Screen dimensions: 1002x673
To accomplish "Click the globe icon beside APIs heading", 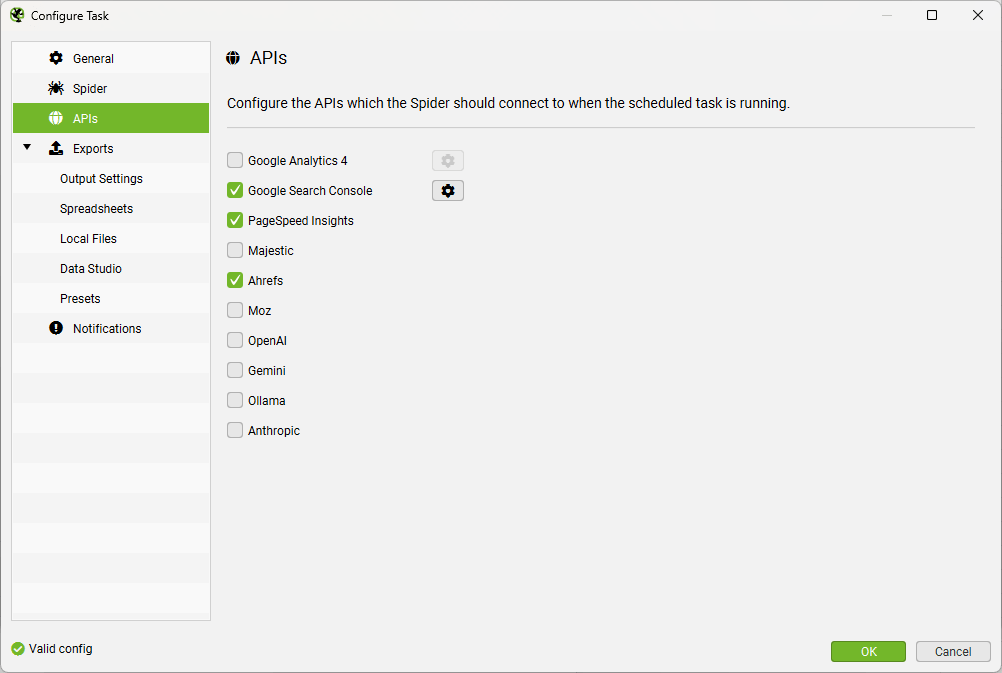I will tap(233, 58).
